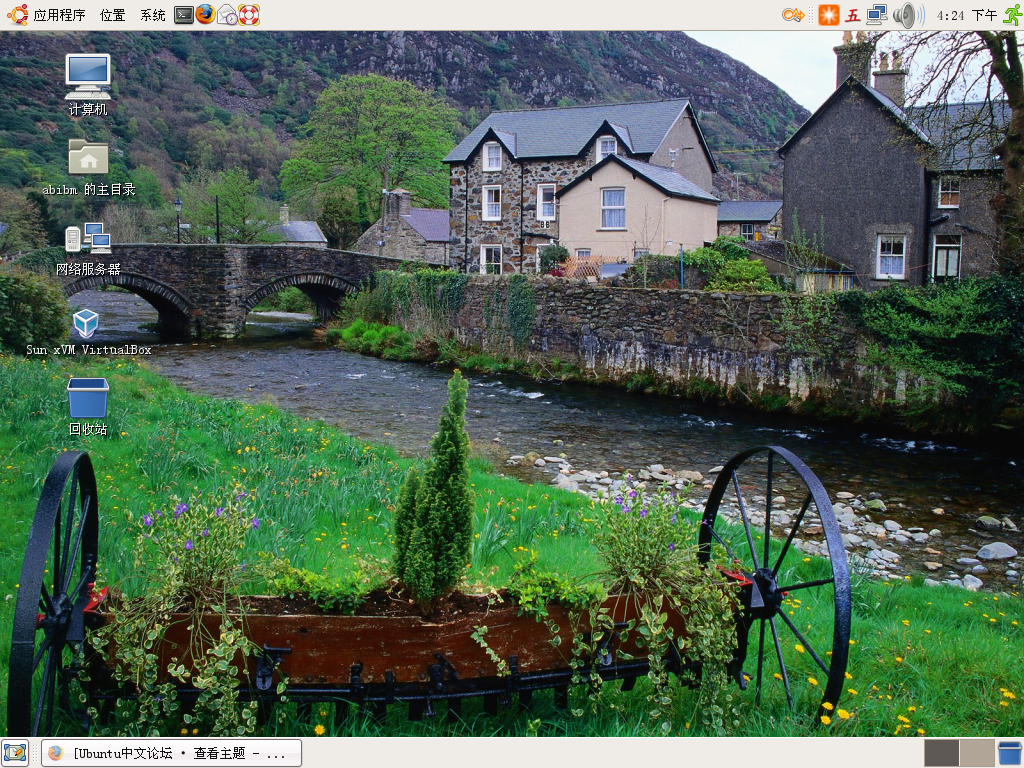Switch to the second workspace in switcher
This screenshot has height=768, width=1024.
click(x=976, y=753)
